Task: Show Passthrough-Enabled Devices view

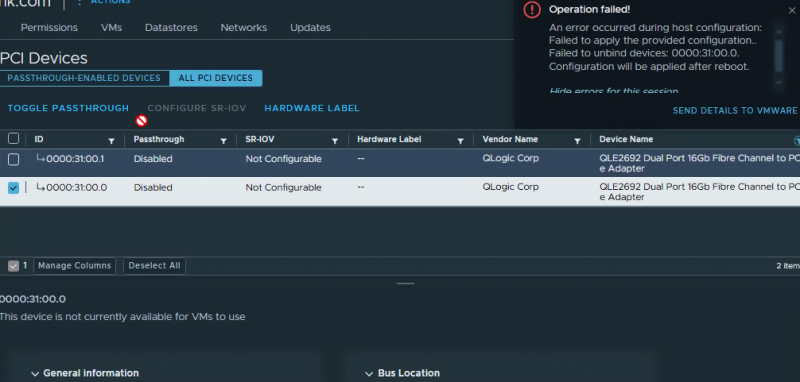Action: coord(84,78)
